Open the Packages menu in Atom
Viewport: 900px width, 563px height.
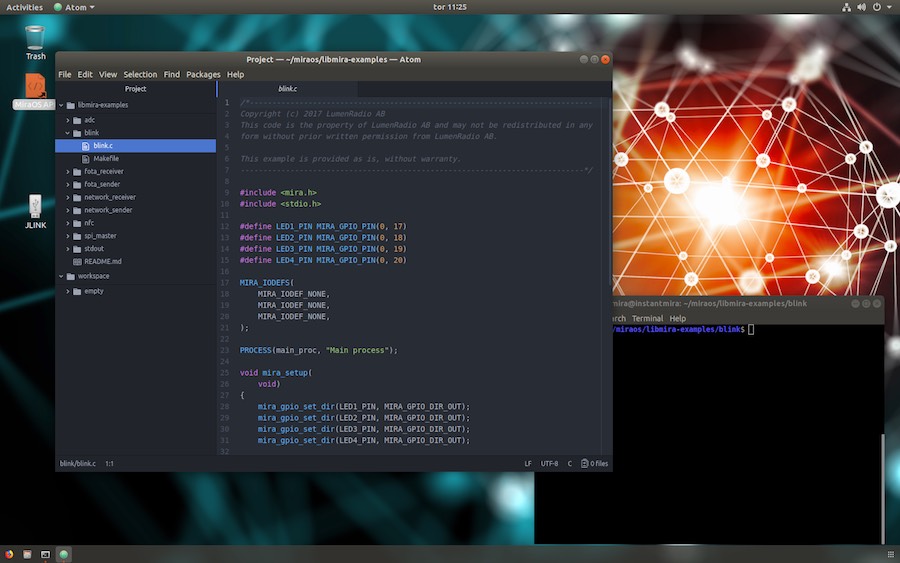[x=203, y=75]
